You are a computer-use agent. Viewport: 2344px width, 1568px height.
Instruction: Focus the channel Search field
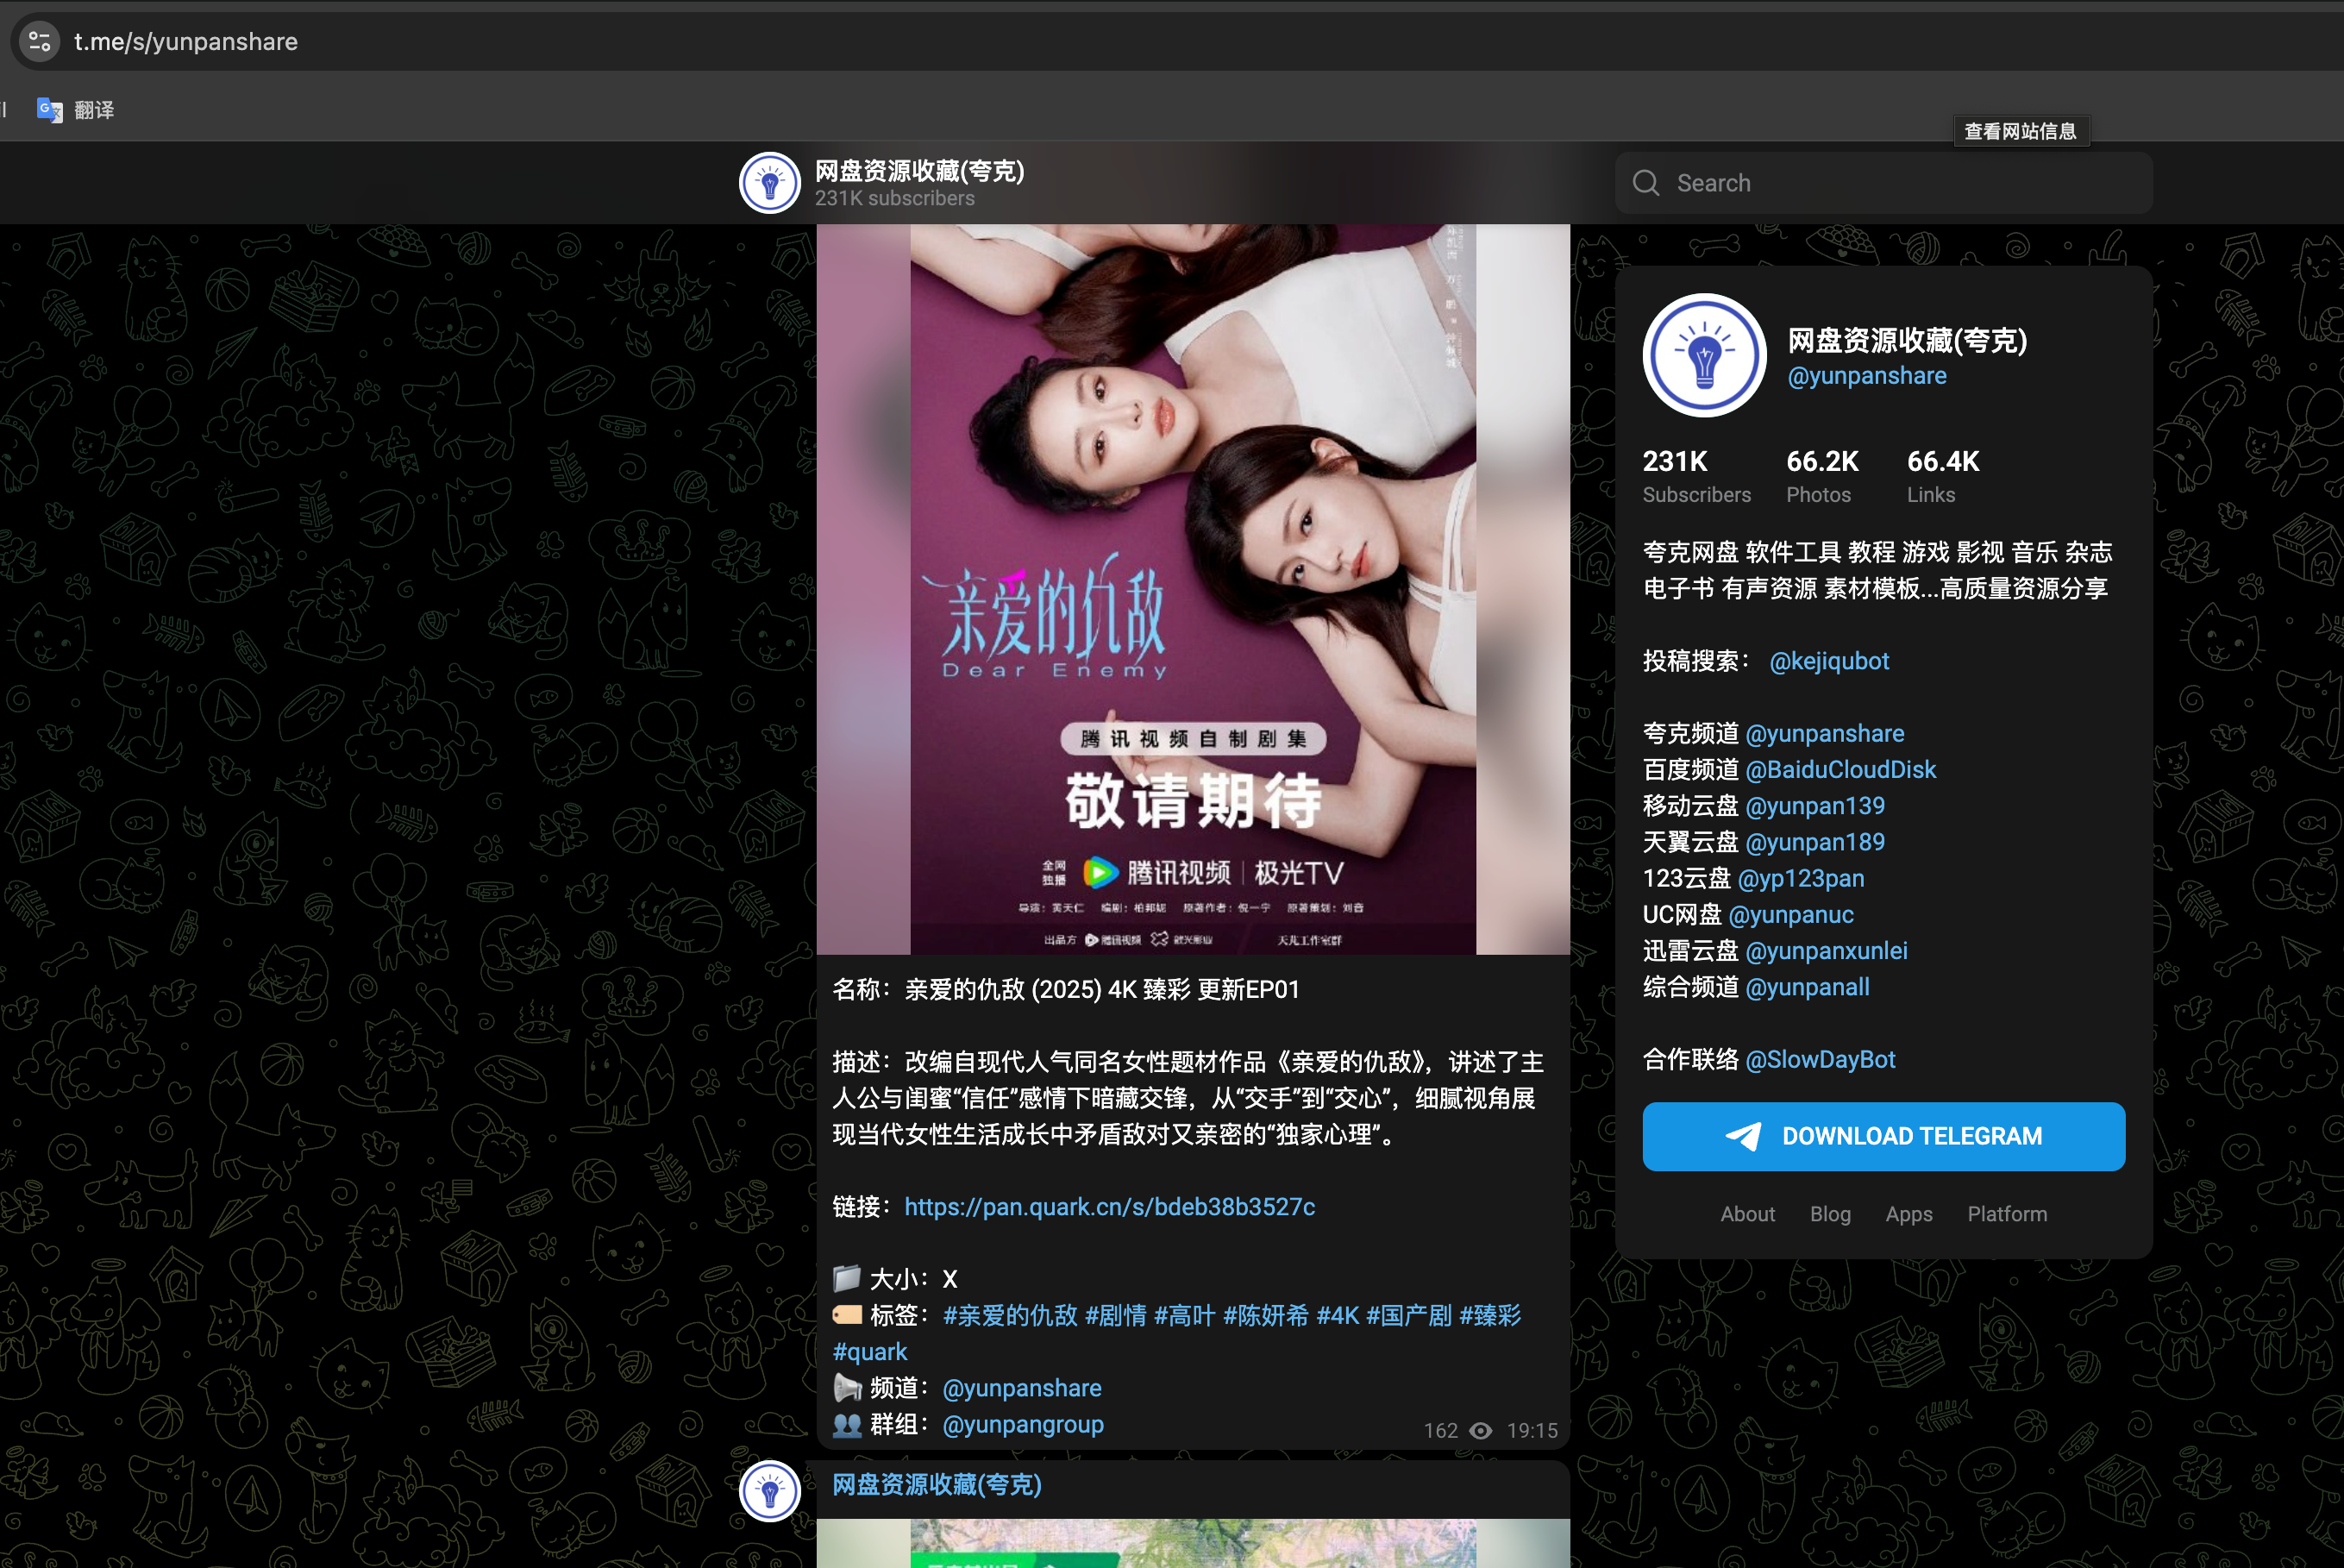click(x=1883, y=183)
